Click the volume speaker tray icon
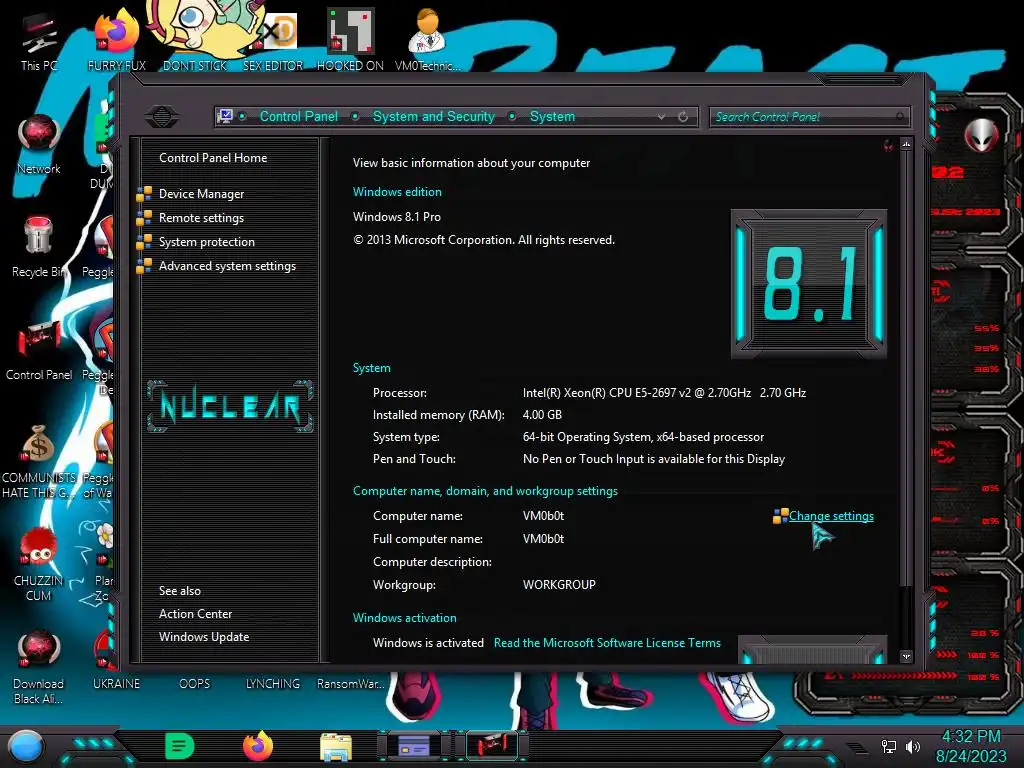Viewport: 1024px width, 768px height. coord(912,746)
